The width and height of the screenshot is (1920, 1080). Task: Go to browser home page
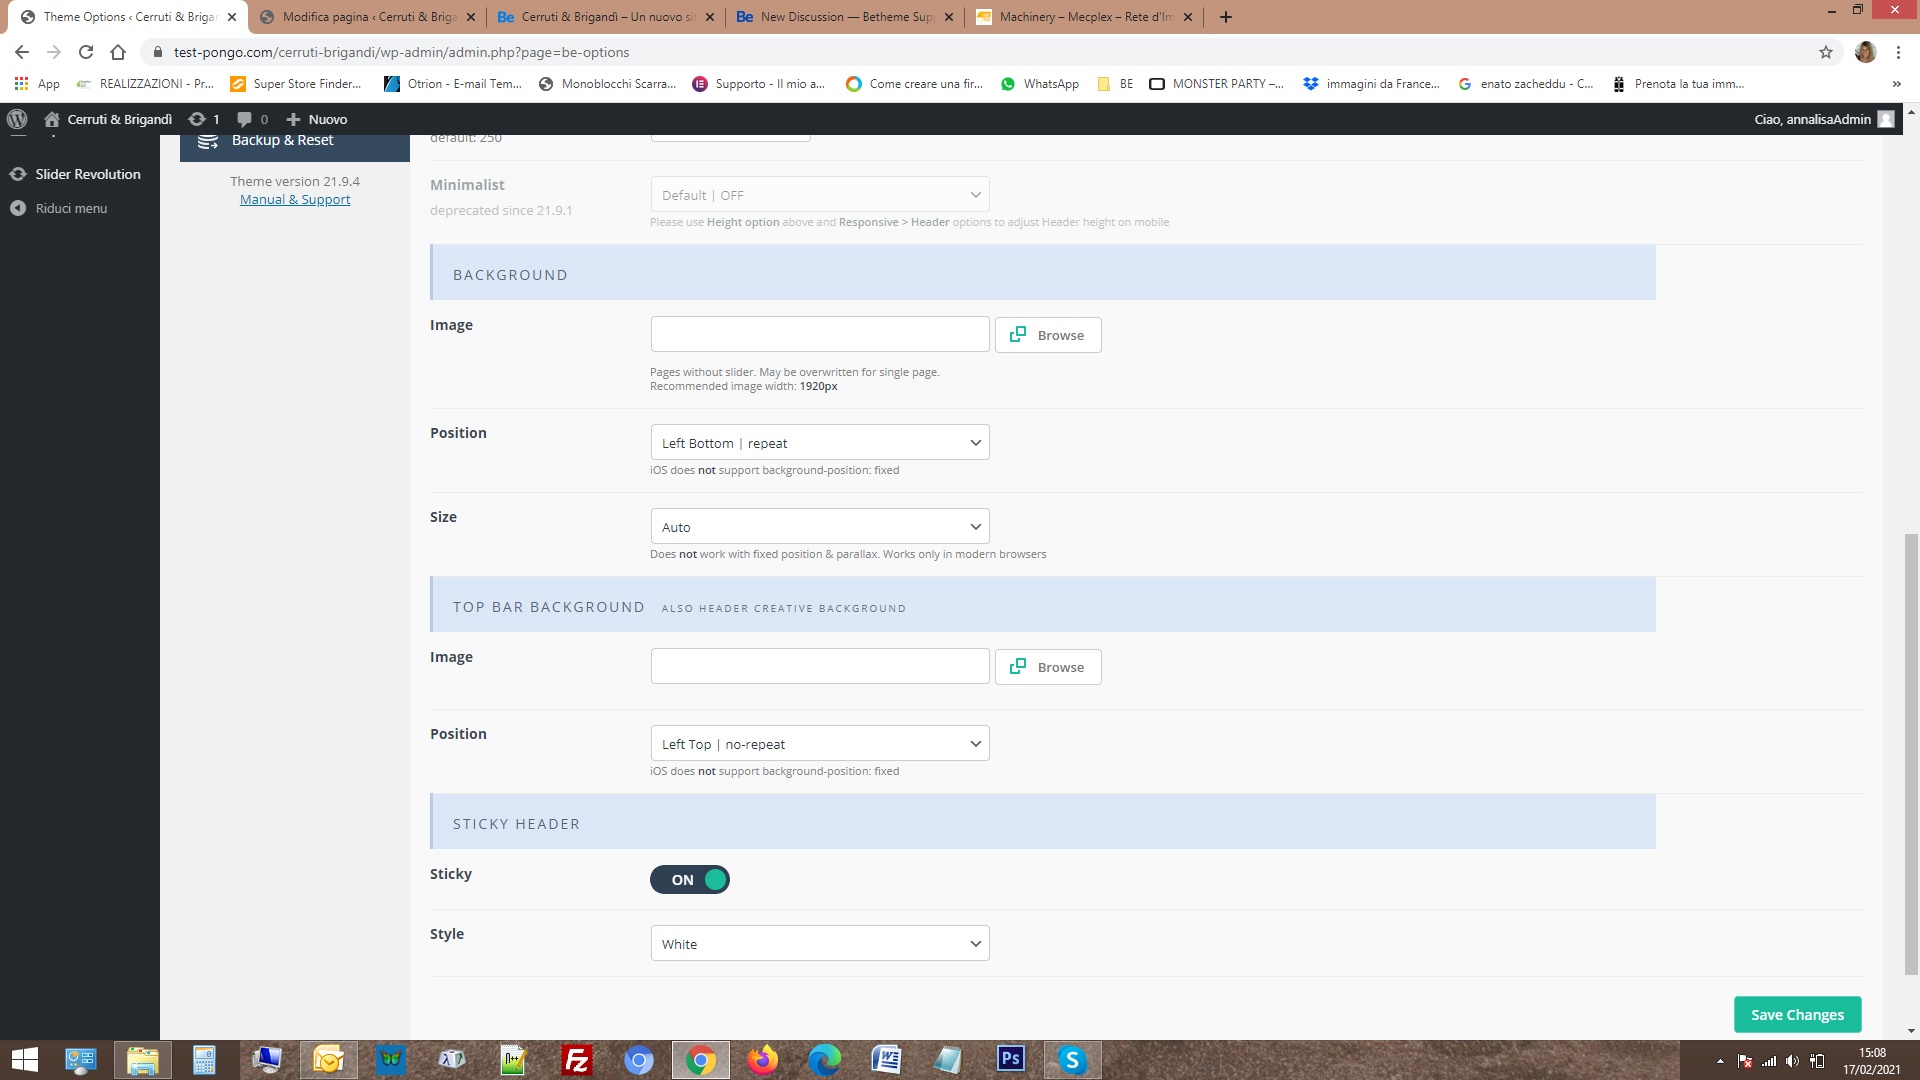pyautogui.click(x=118, y=52)
